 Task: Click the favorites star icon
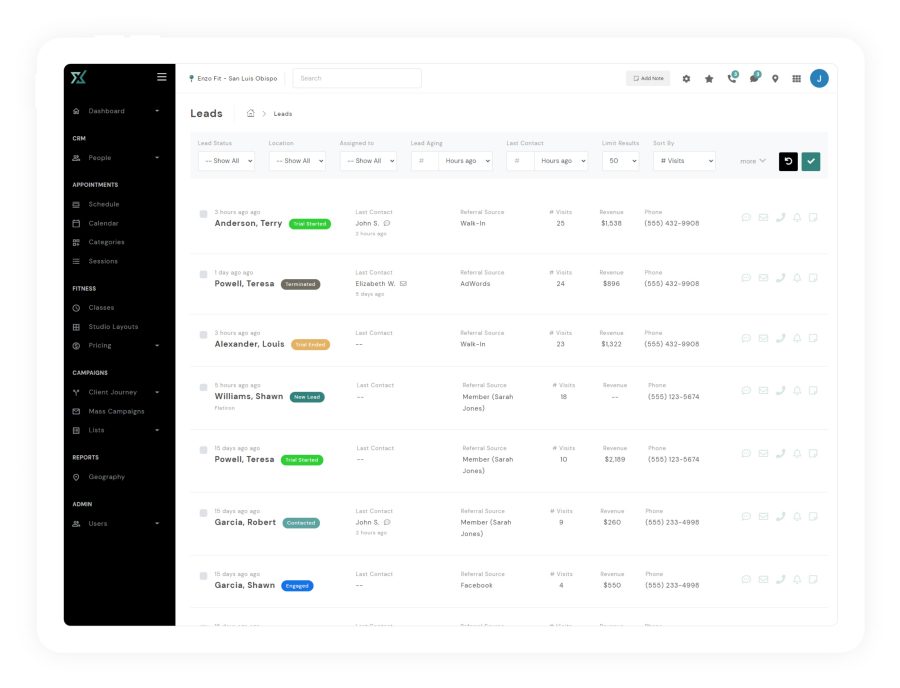coord(709,78)
